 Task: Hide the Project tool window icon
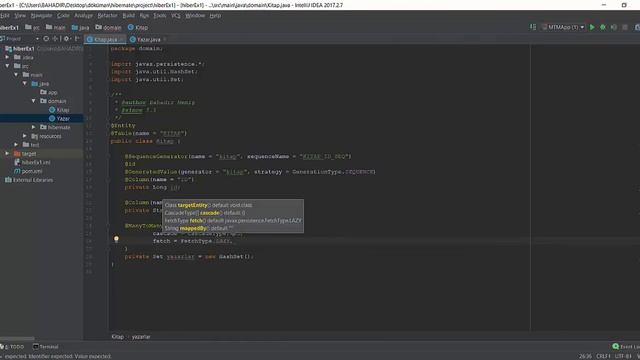coord(77,39)
